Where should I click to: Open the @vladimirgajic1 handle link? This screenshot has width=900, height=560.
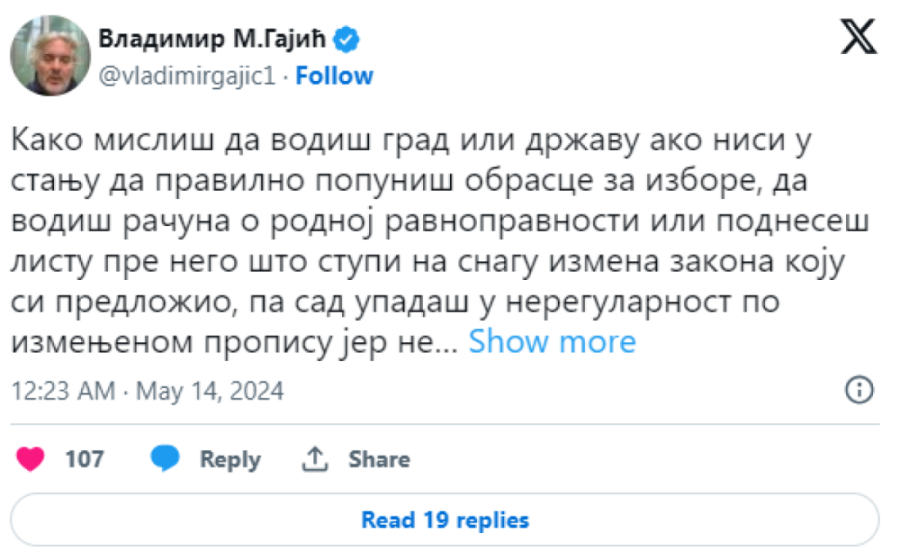(186, 76)
